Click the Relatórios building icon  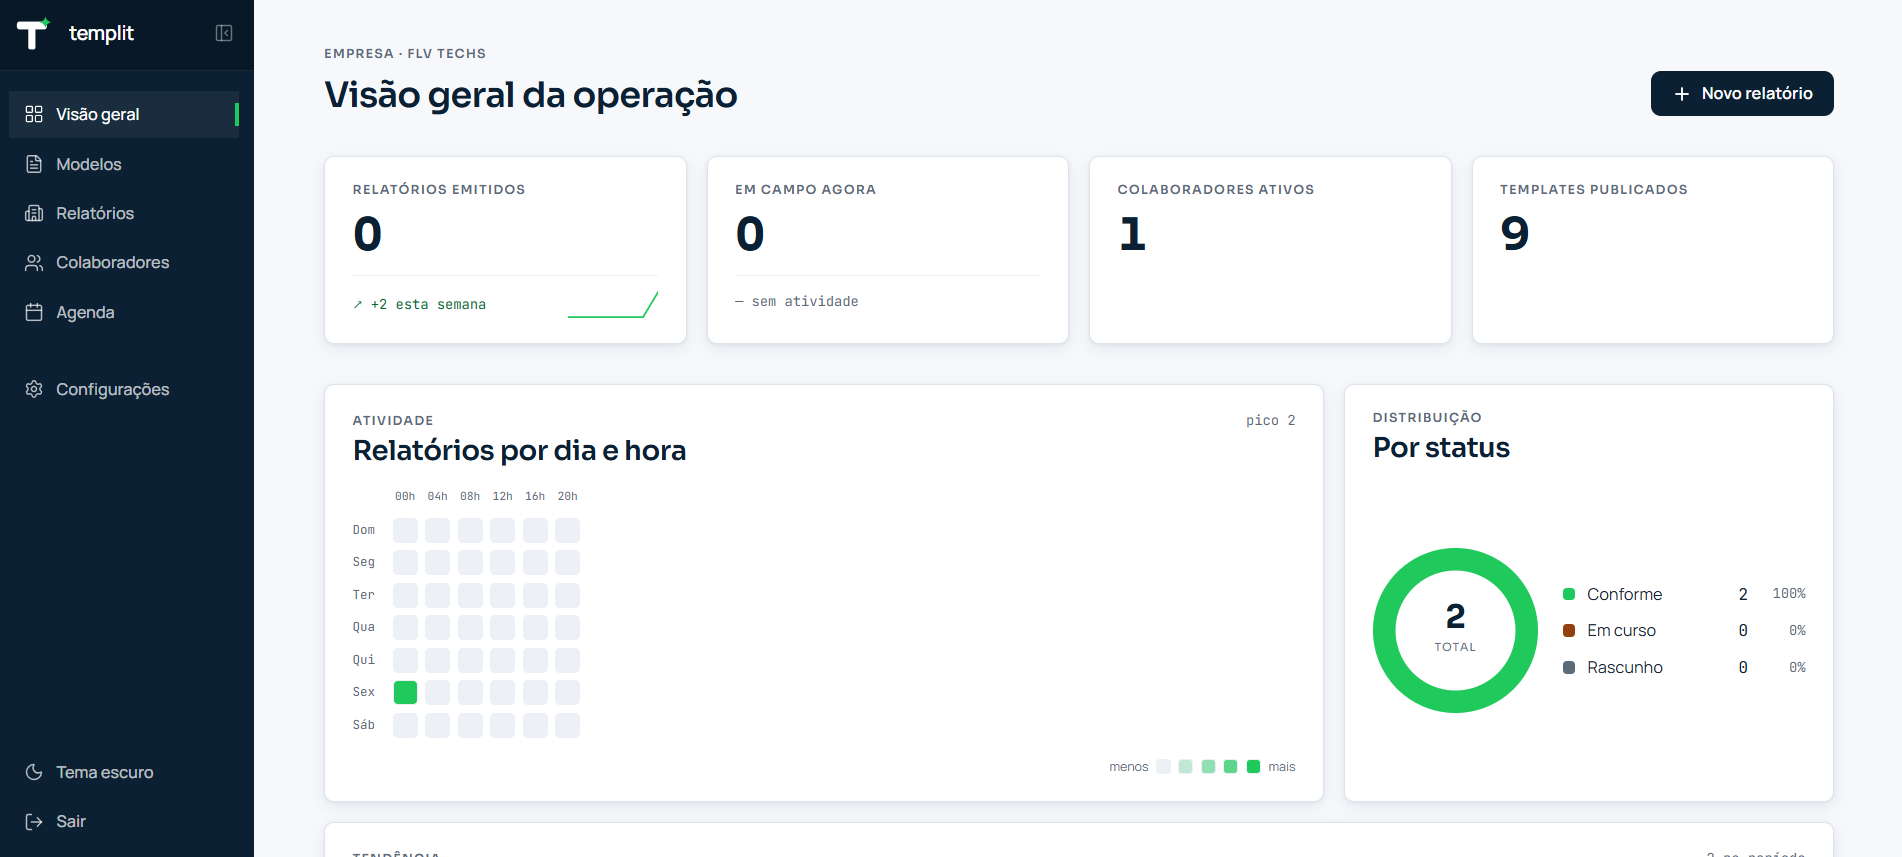pos(34,213)
